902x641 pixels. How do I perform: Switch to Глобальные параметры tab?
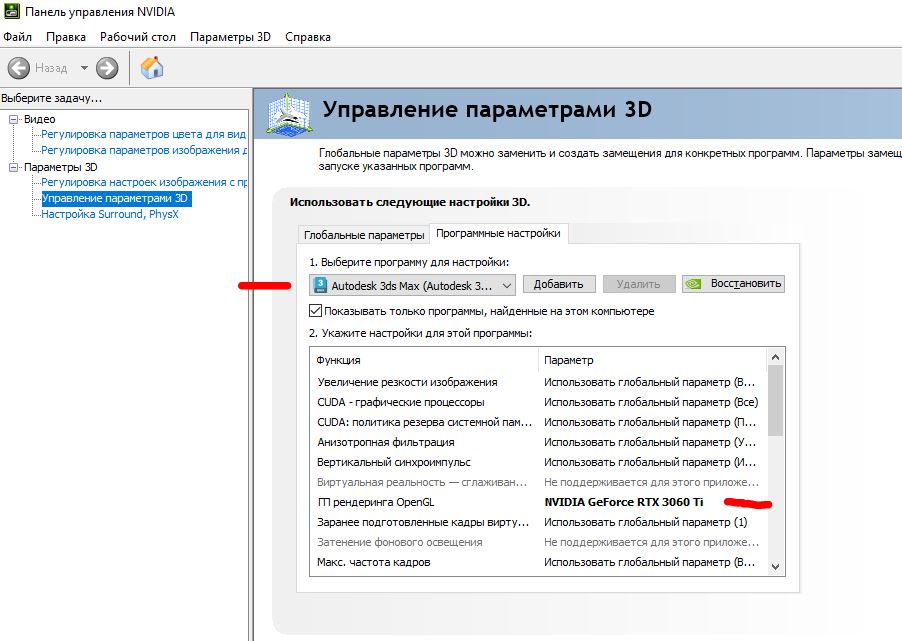click(x=364, y=235)
